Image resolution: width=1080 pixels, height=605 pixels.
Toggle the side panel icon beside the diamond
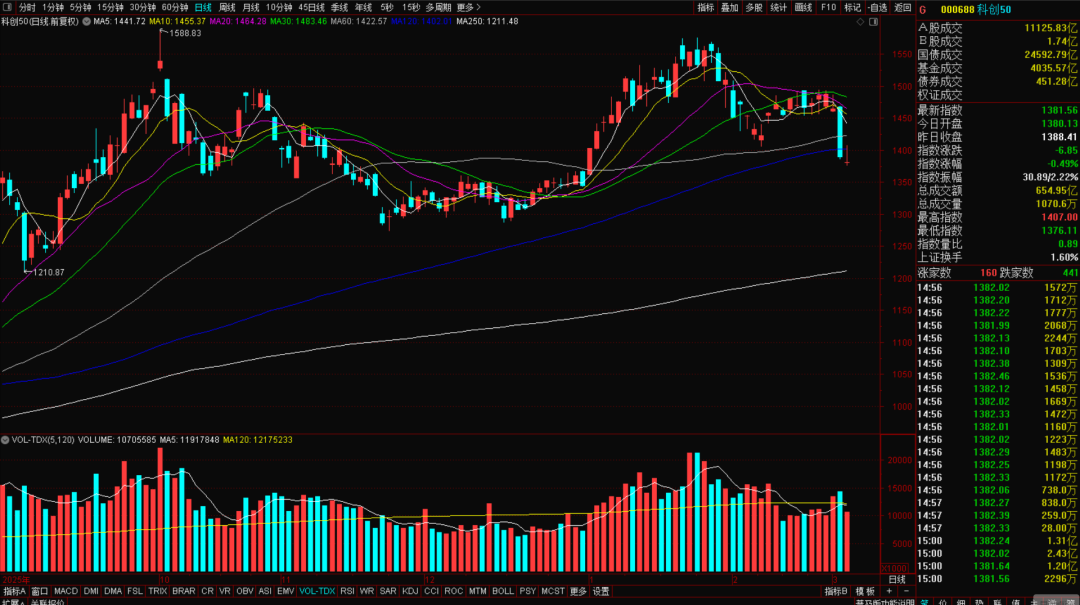click(x=873, y=22)
